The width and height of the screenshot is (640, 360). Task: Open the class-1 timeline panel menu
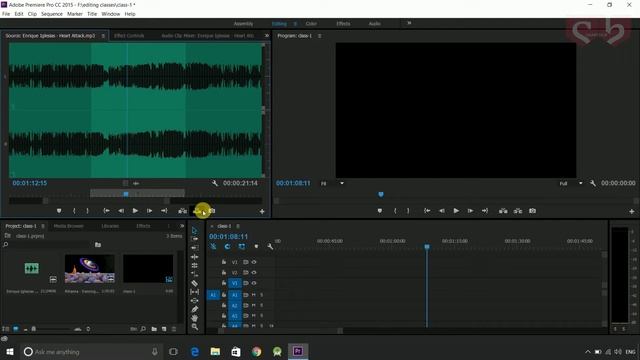[x=238, y=226]
